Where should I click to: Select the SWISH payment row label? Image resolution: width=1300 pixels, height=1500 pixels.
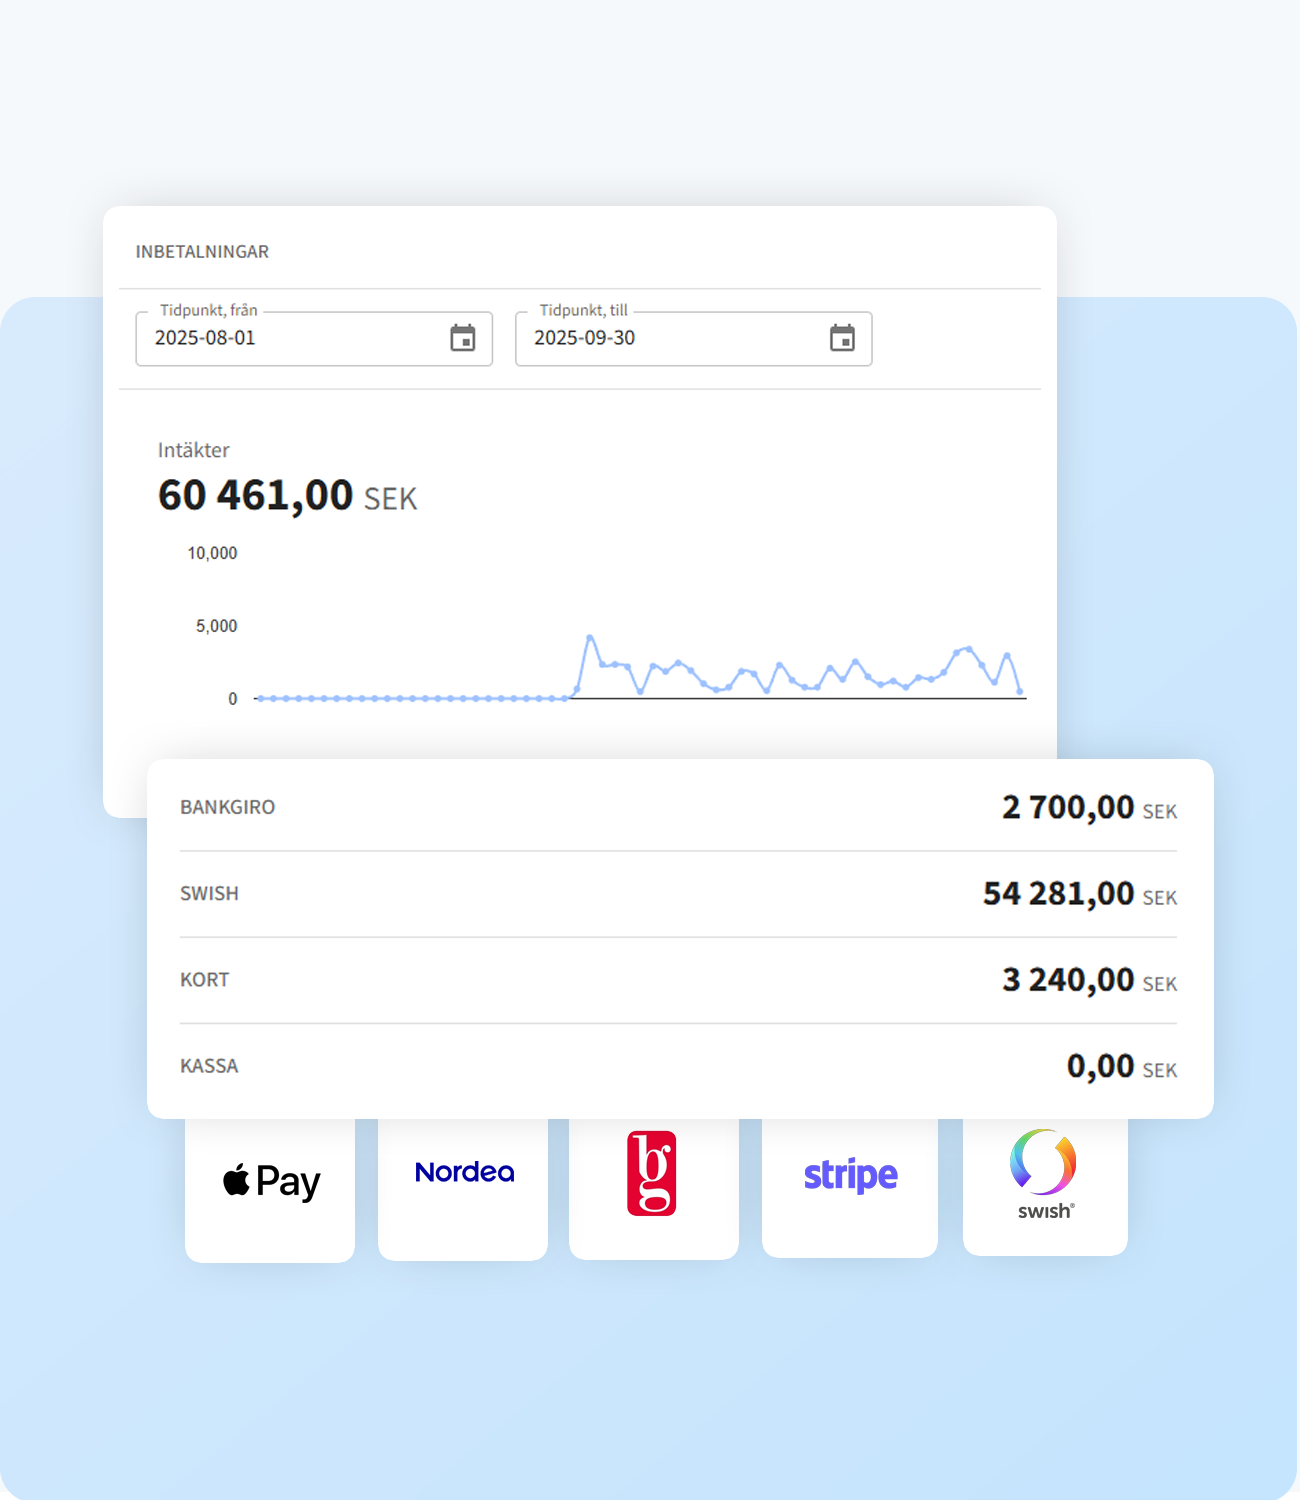coord(209,894)
